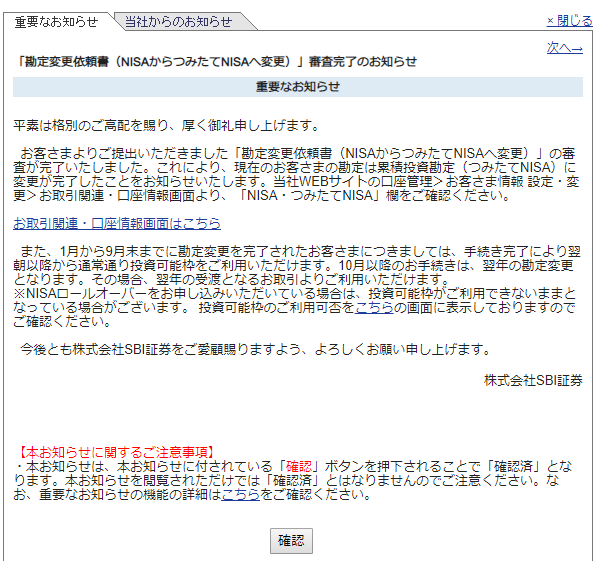
Task: Click the 株式会社SBI証券 signature text
Action: 533,380
